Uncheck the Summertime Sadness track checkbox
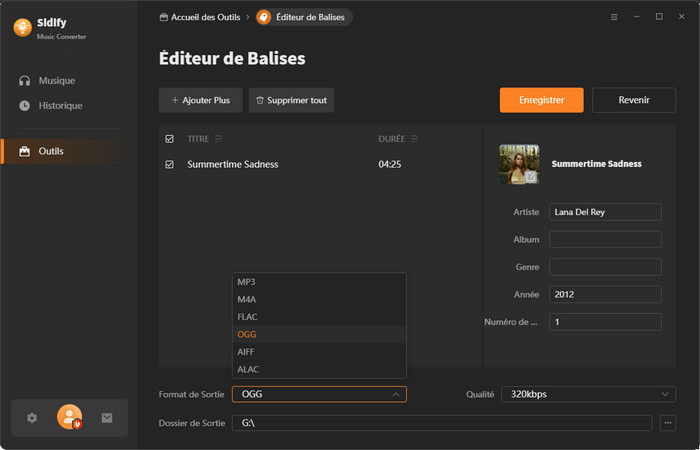Image resolution: width=700 pixels, height=450 pixels. tap(169, 164)
